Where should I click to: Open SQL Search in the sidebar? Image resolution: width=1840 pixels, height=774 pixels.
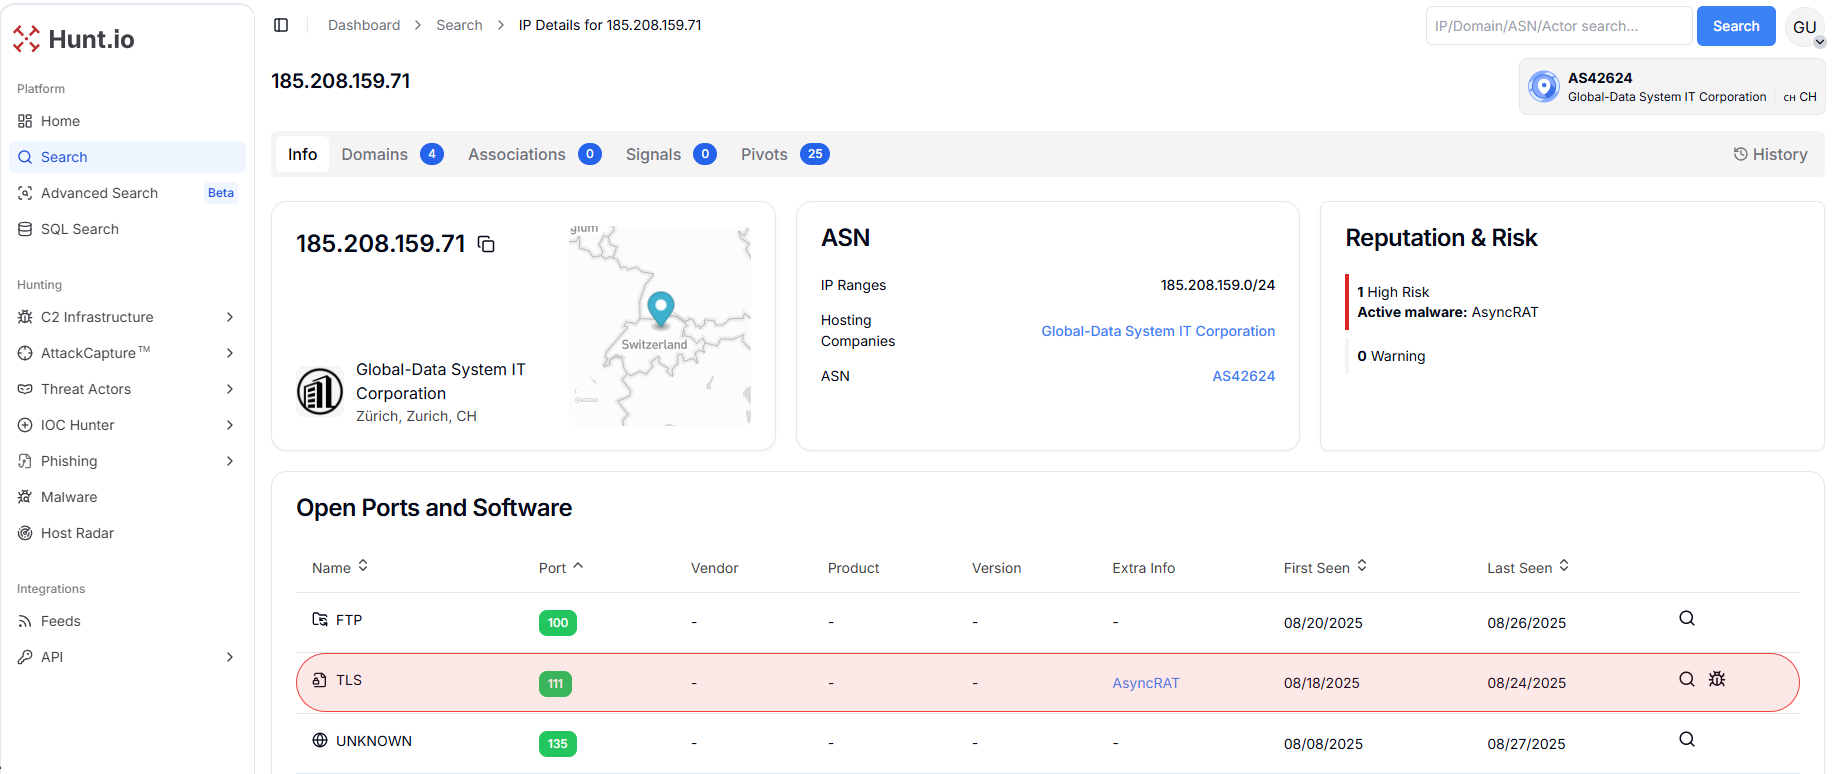coord(127,229)
